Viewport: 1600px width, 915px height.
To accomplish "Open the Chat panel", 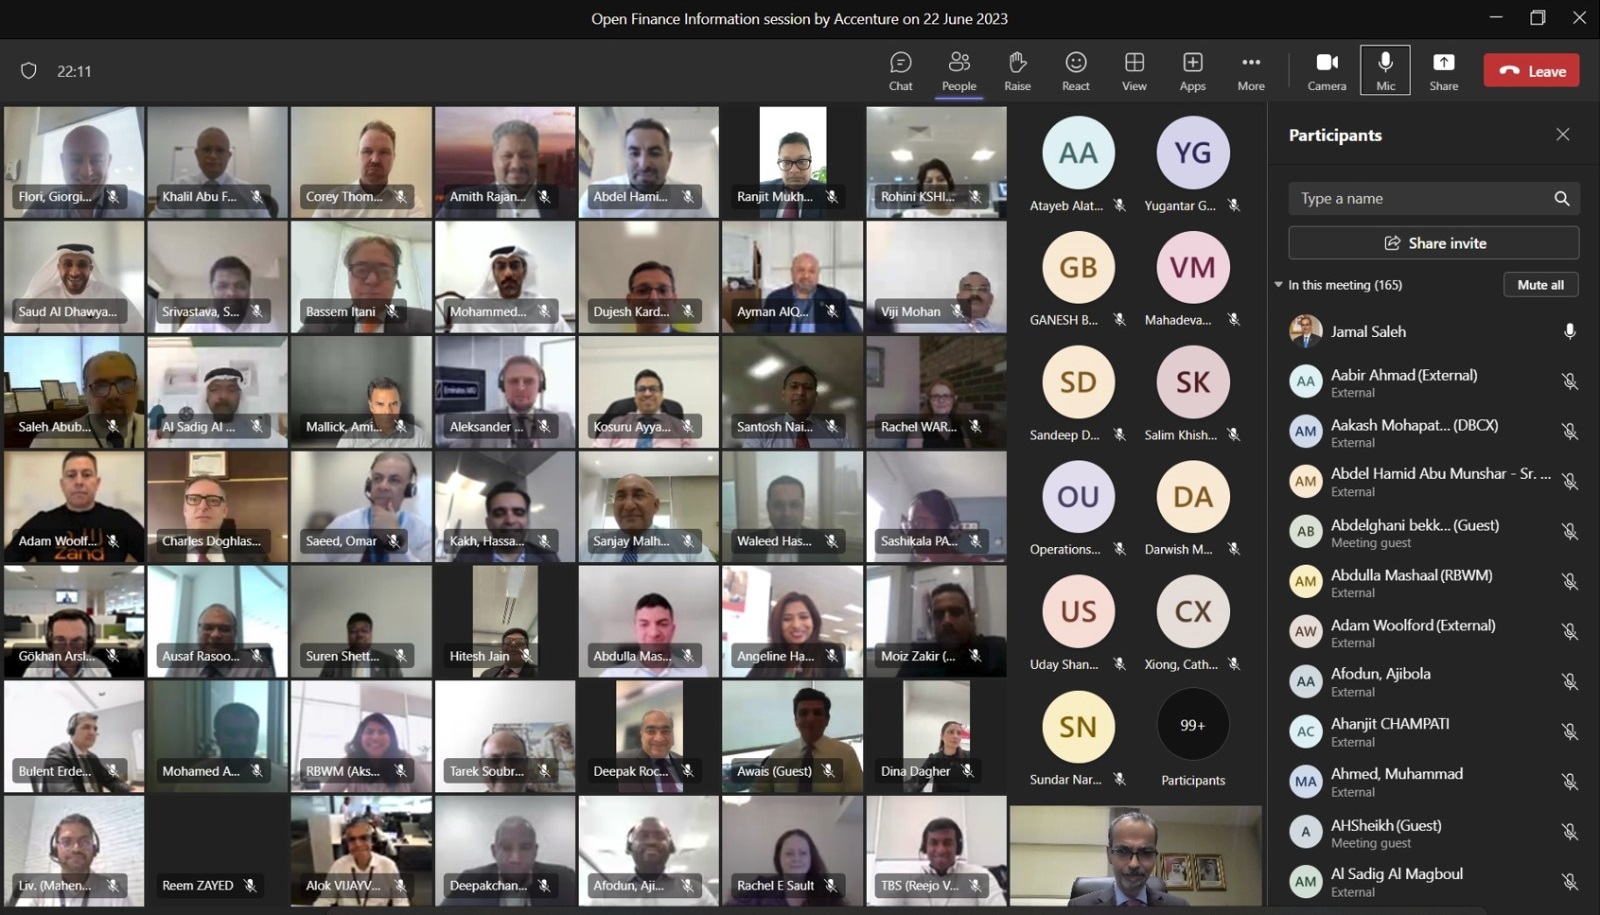I will (x=900, y=71).
